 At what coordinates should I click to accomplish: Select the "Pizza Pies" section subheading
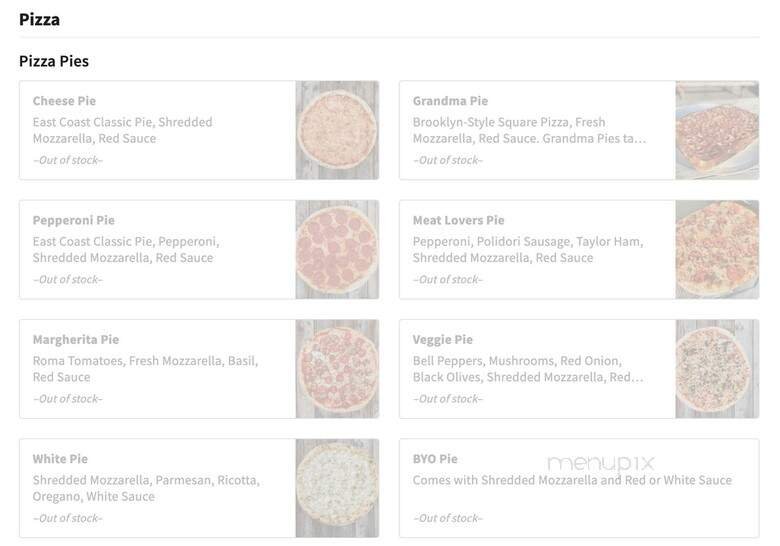tap(54, 61)
